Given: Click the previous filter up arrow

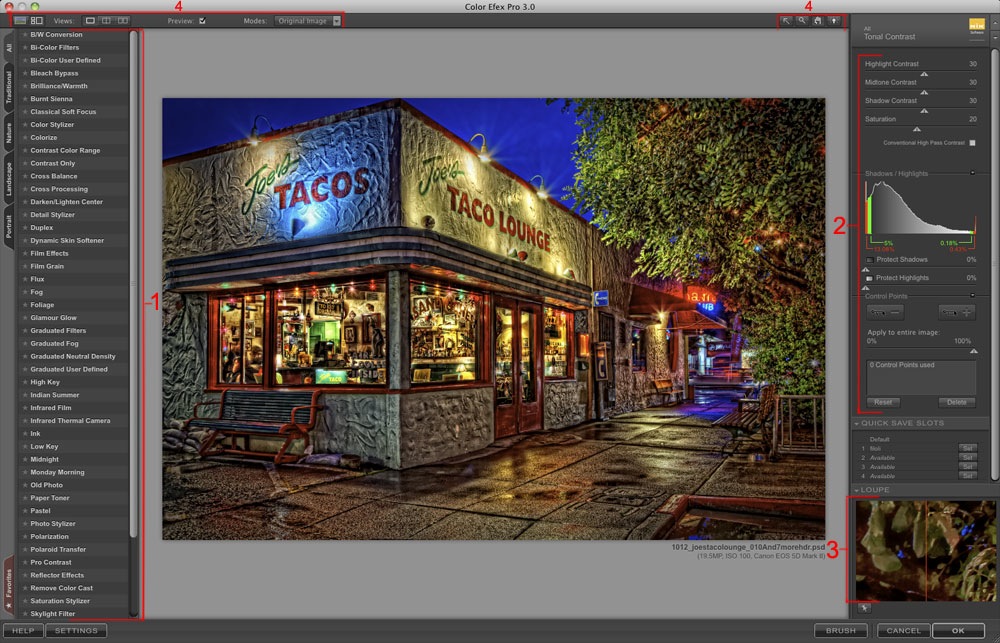Looking at the screenshot, I should coord(995,22).
